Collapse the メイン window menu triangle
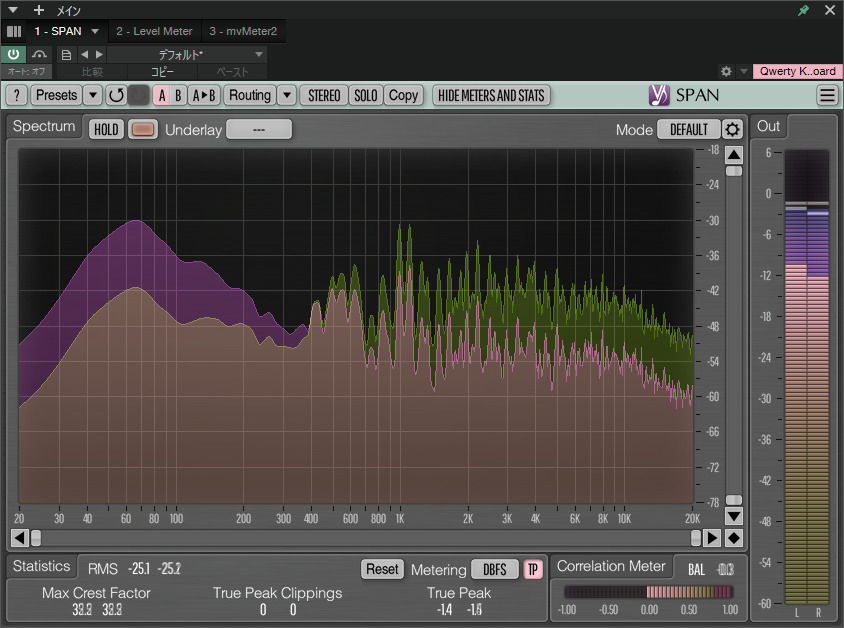This screenshot has height=628, width=844. (x=13, y=10)
